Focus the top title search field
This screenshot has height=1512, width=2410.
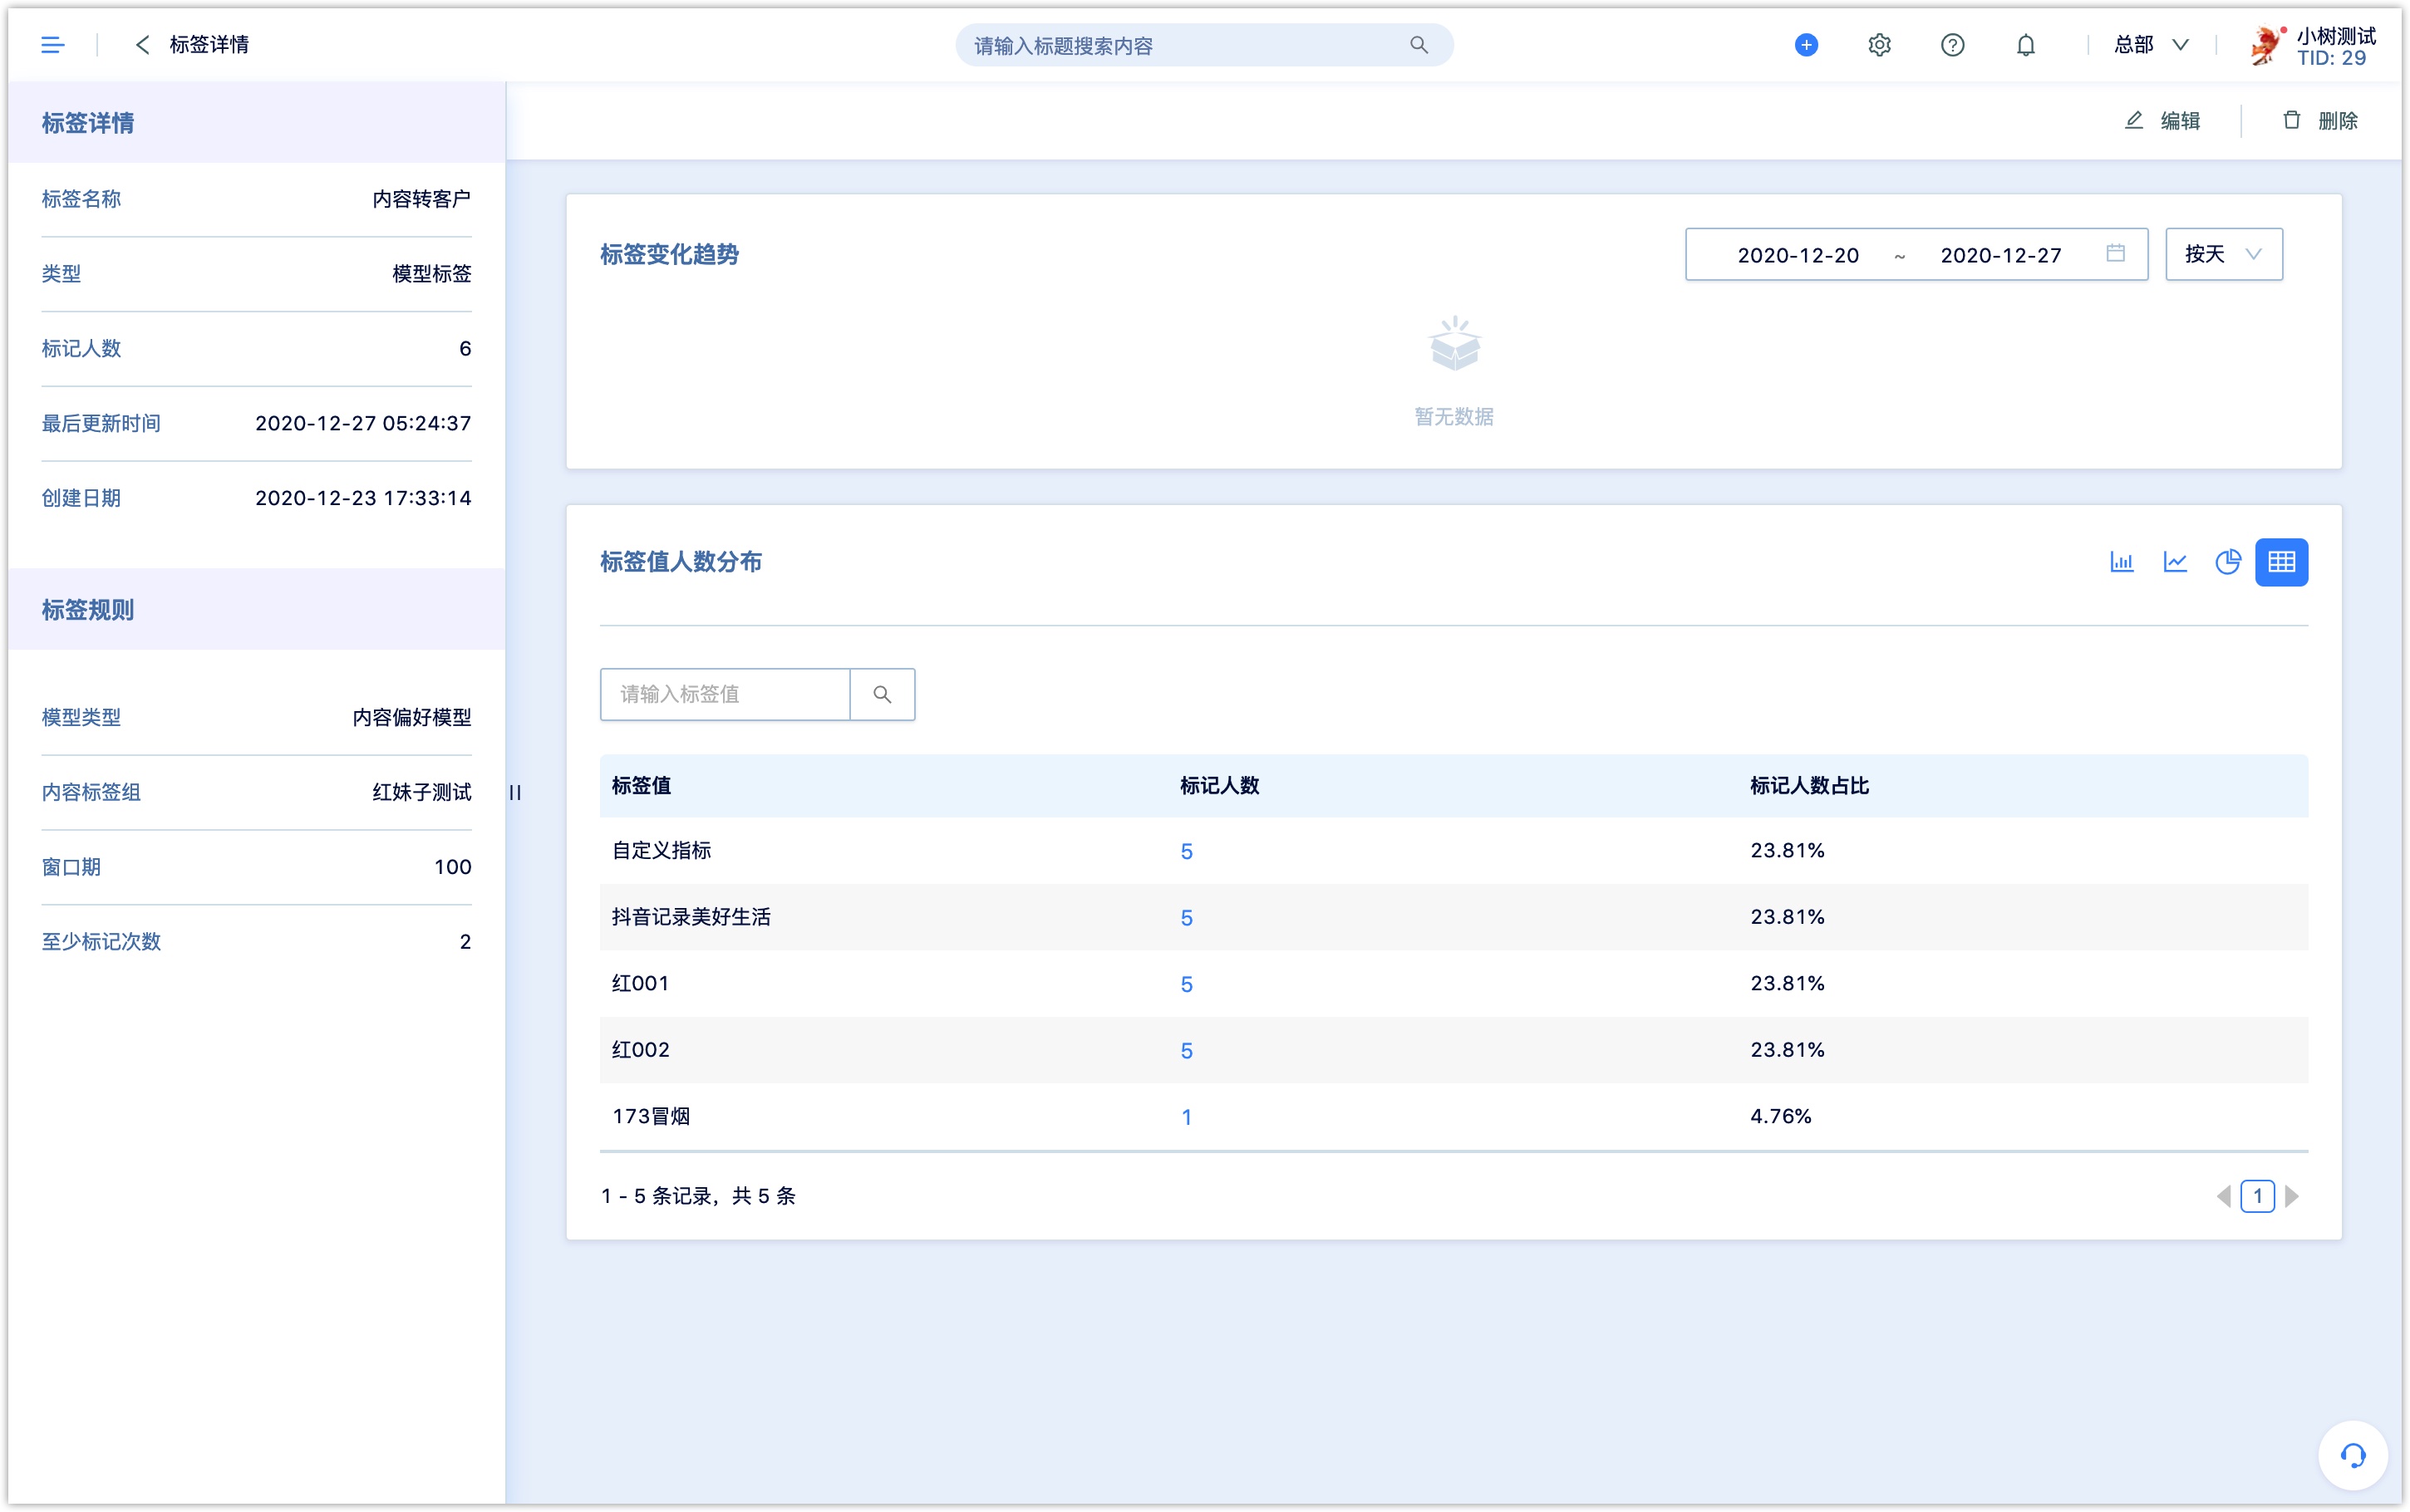point(1204,45)
